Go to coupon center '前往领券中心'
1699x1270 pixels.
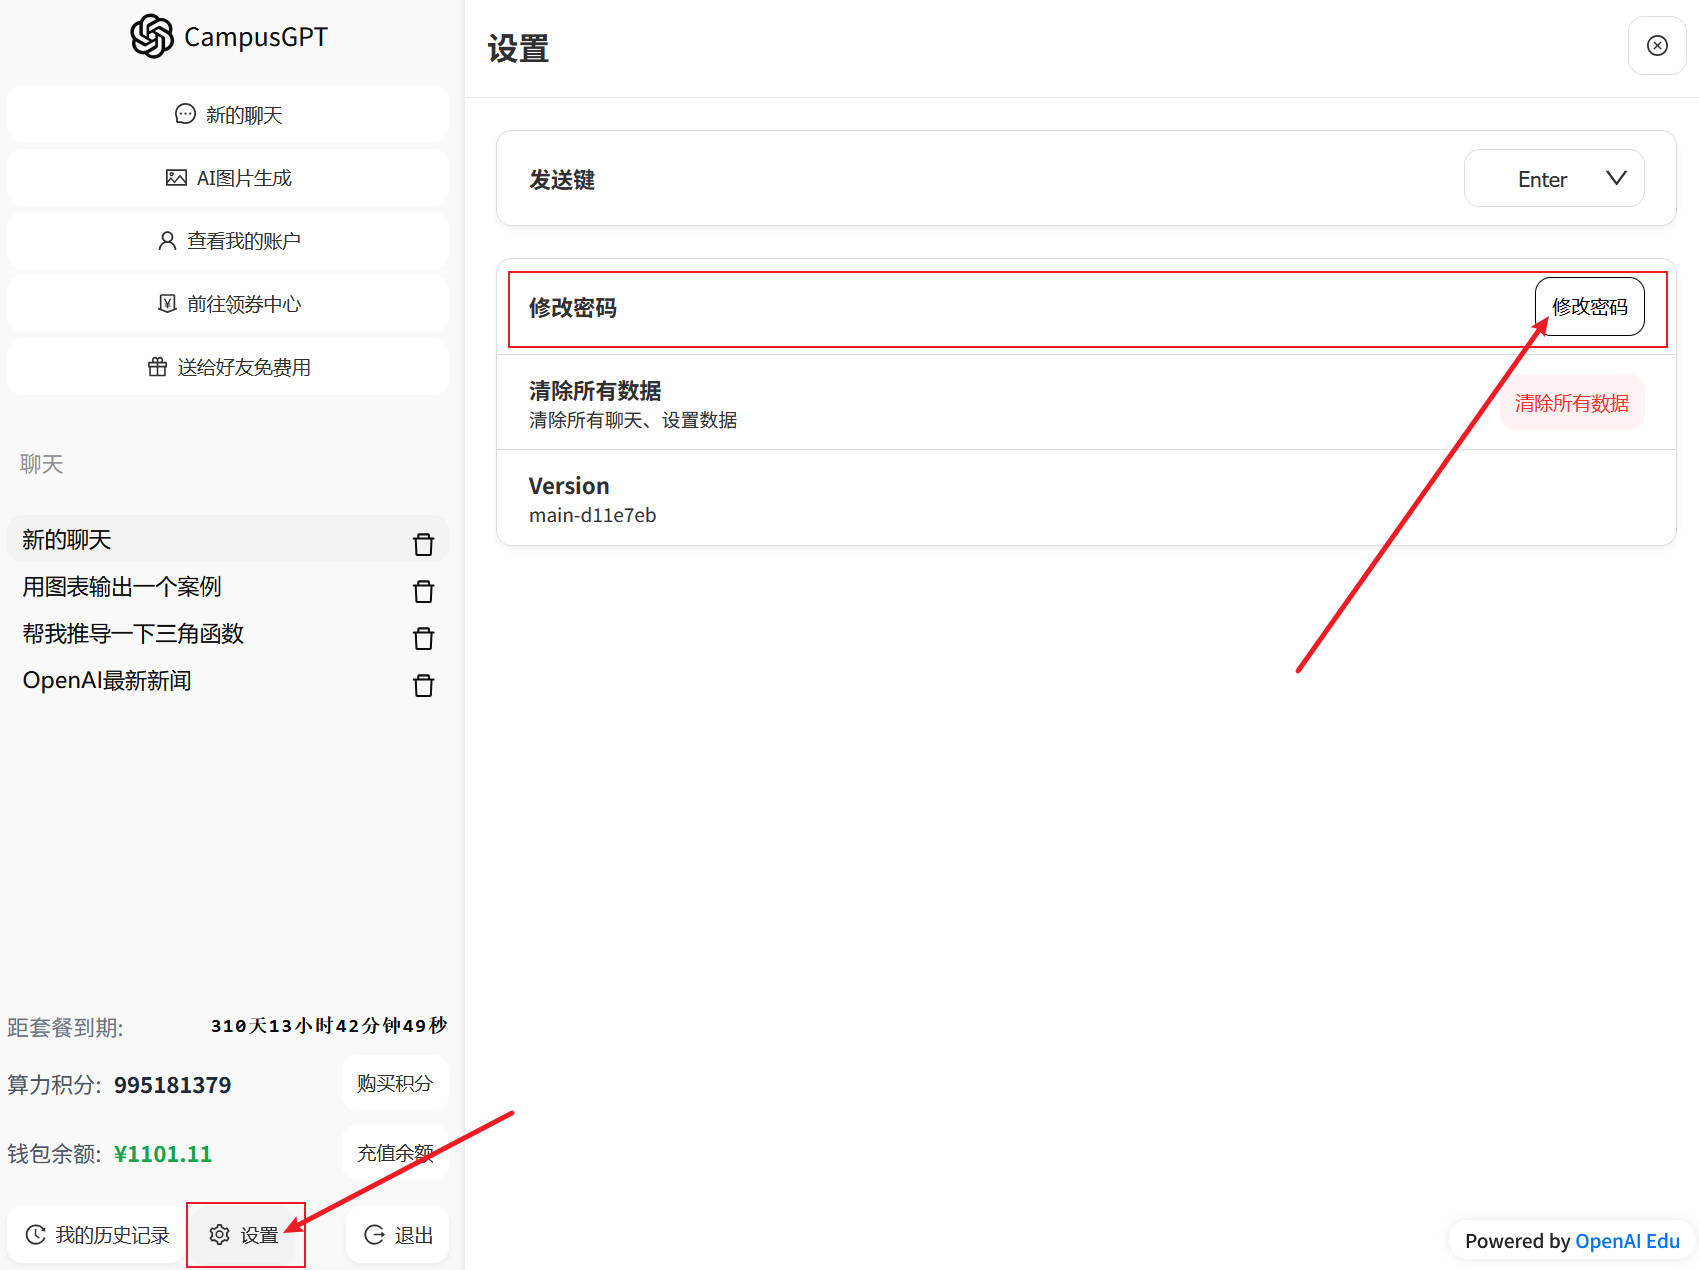[228, 304]
